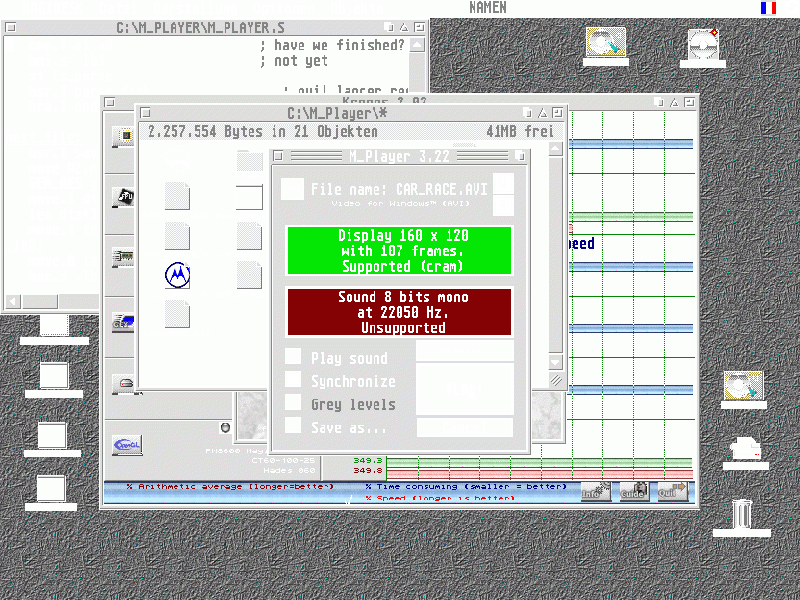Screen dimensions: 800x600
Task: Click the FPU icon in the benchmark sidebar
Action: [125, 196]
